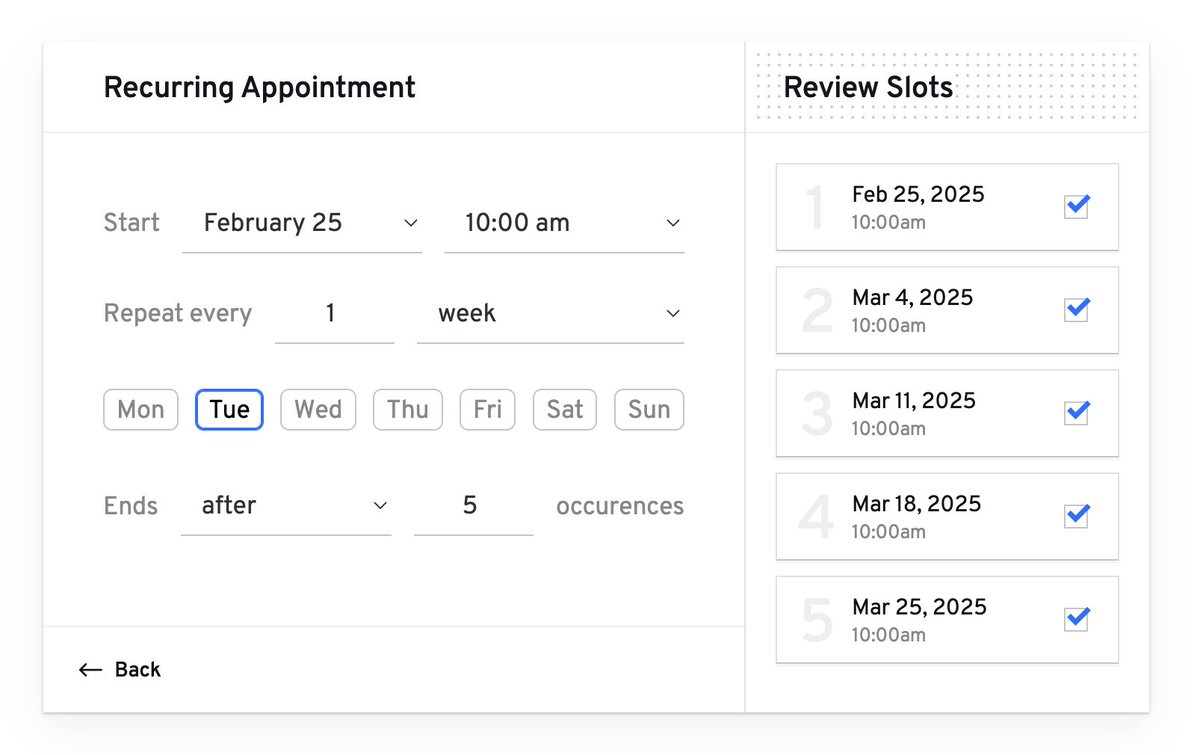Enable the Wed day button
This screenshot has width=1200, height=755.
click(318, 410)
